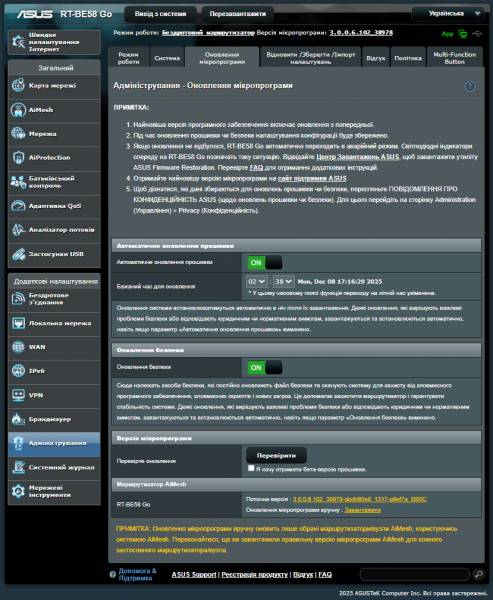Open the firmware version link in header
This screenshot has width=493, height=600.
tap(361, 33)
